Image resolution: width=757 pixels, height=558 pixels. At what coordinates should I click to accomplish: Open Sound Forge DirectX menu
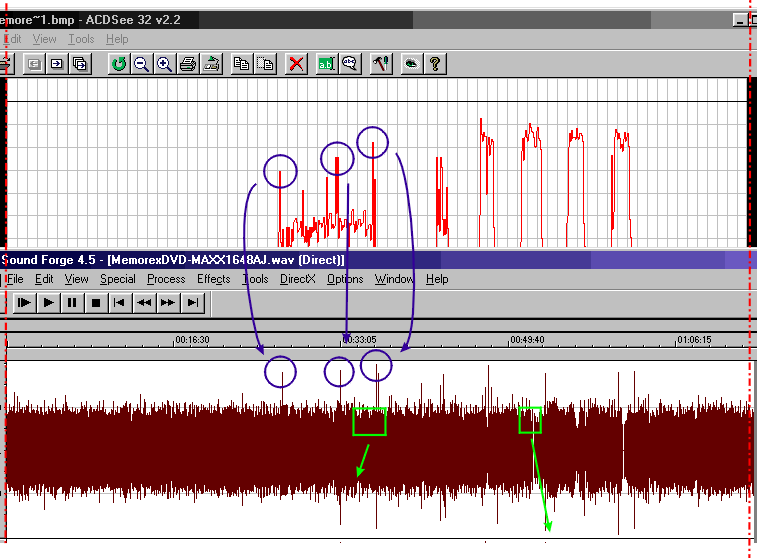pos(297,279)
